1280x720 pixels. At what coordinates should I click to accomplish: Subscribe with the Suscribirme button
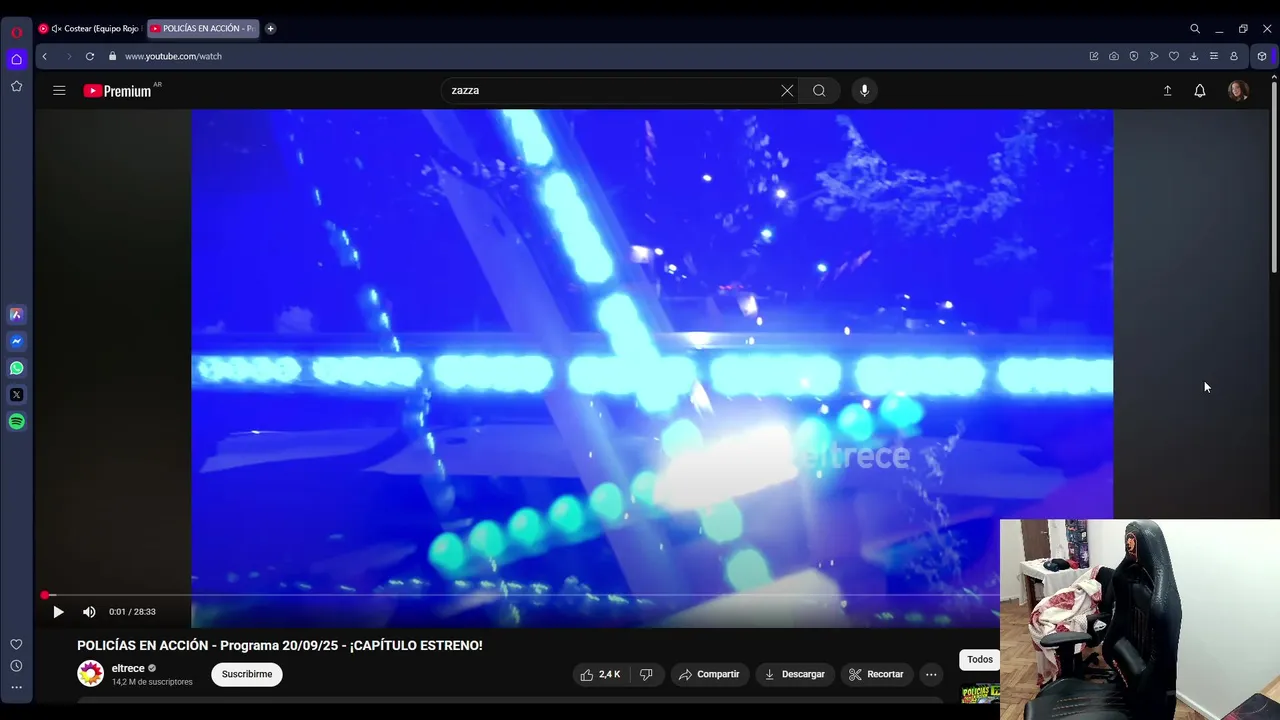[x=247, y=674]
